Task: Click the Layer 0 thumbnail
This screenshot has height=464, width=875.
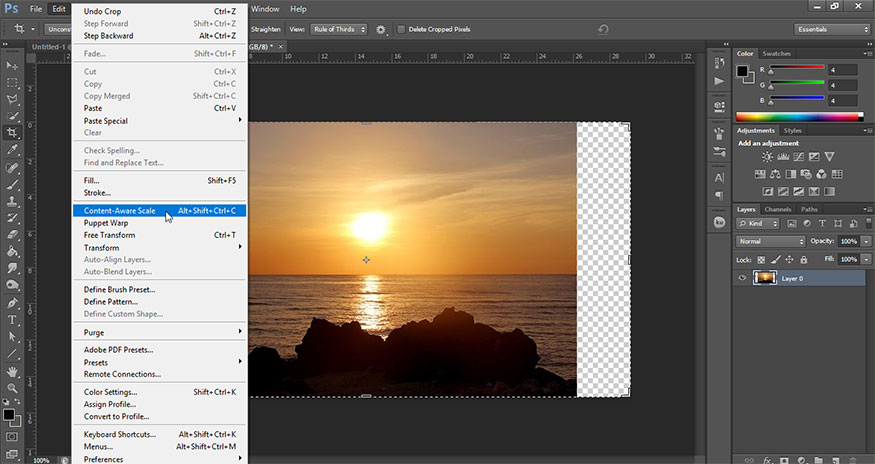Action: (x=766, y=278)
